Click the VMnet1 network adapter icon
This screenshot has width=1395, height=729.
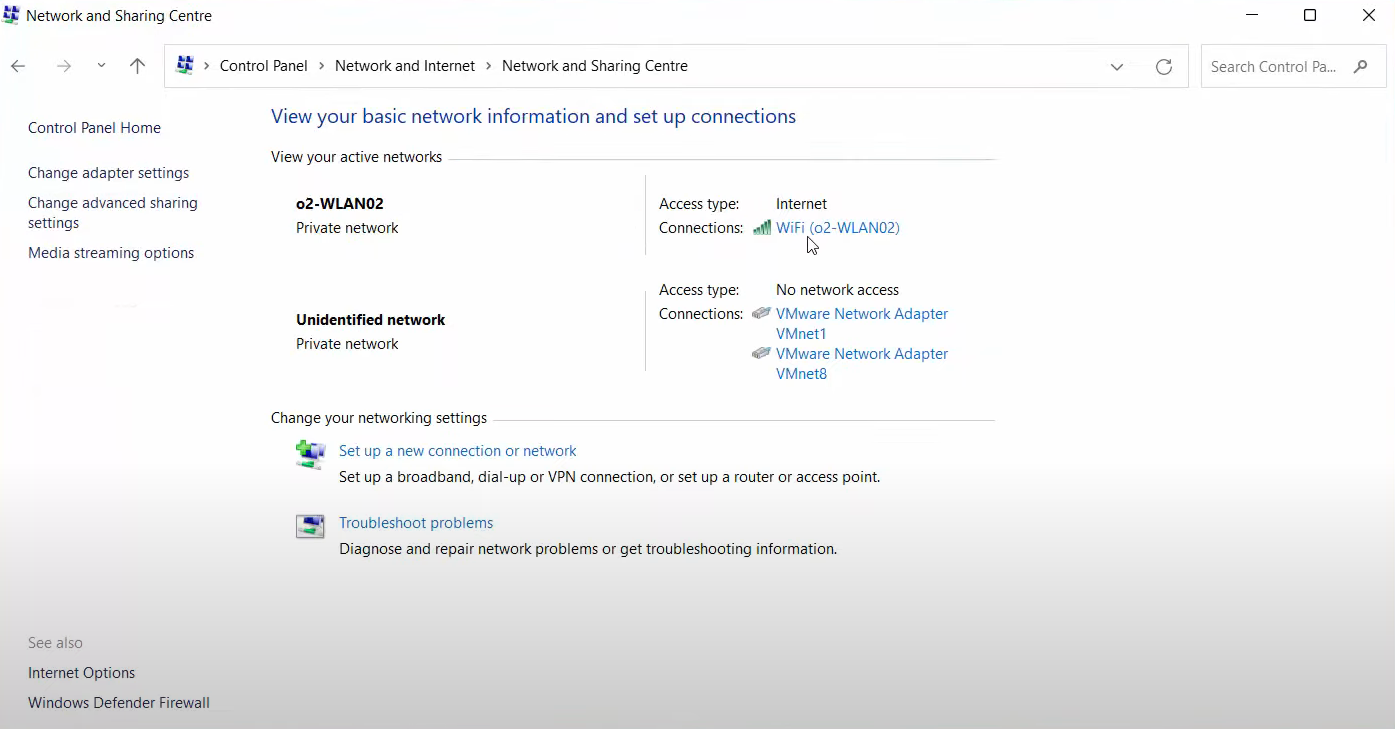point(762,314)
